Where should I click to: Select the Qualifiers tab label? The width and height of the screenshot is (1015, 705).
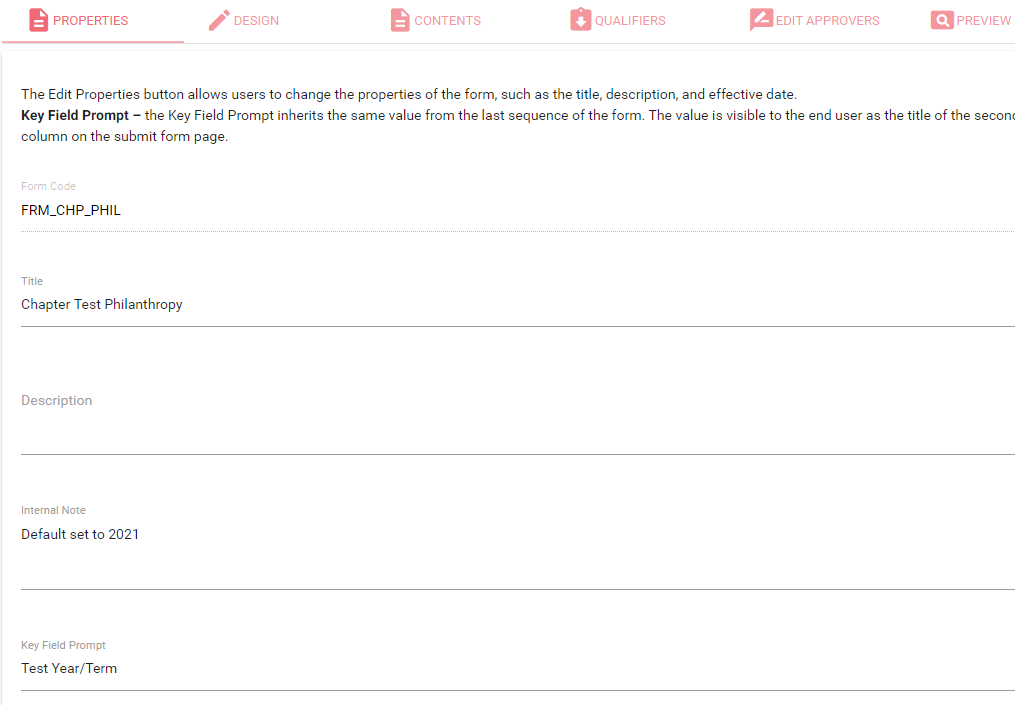point(630,21)
